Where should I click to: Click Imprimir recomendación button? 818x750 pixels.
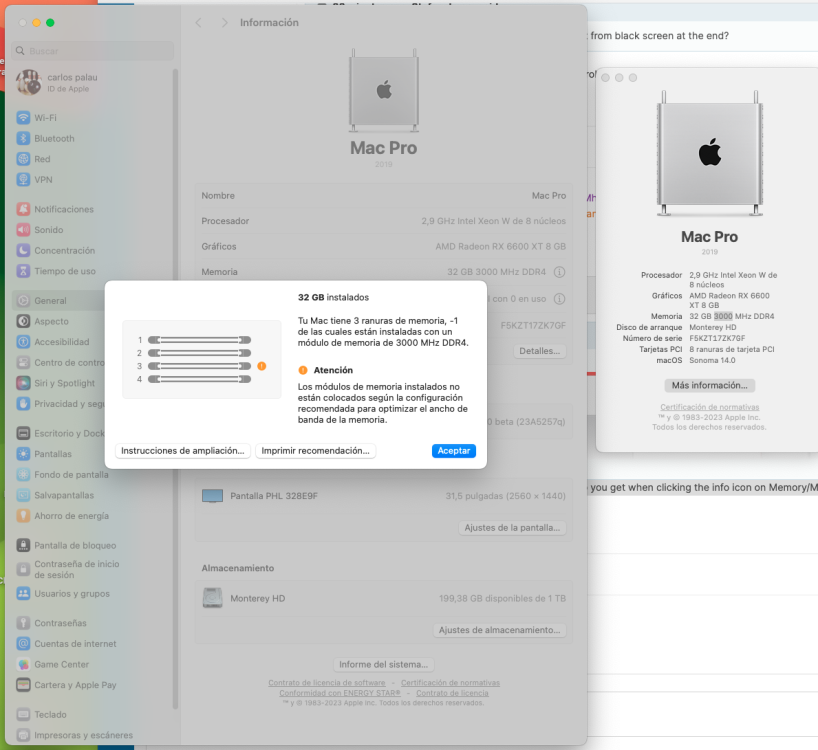click(315, 451)
